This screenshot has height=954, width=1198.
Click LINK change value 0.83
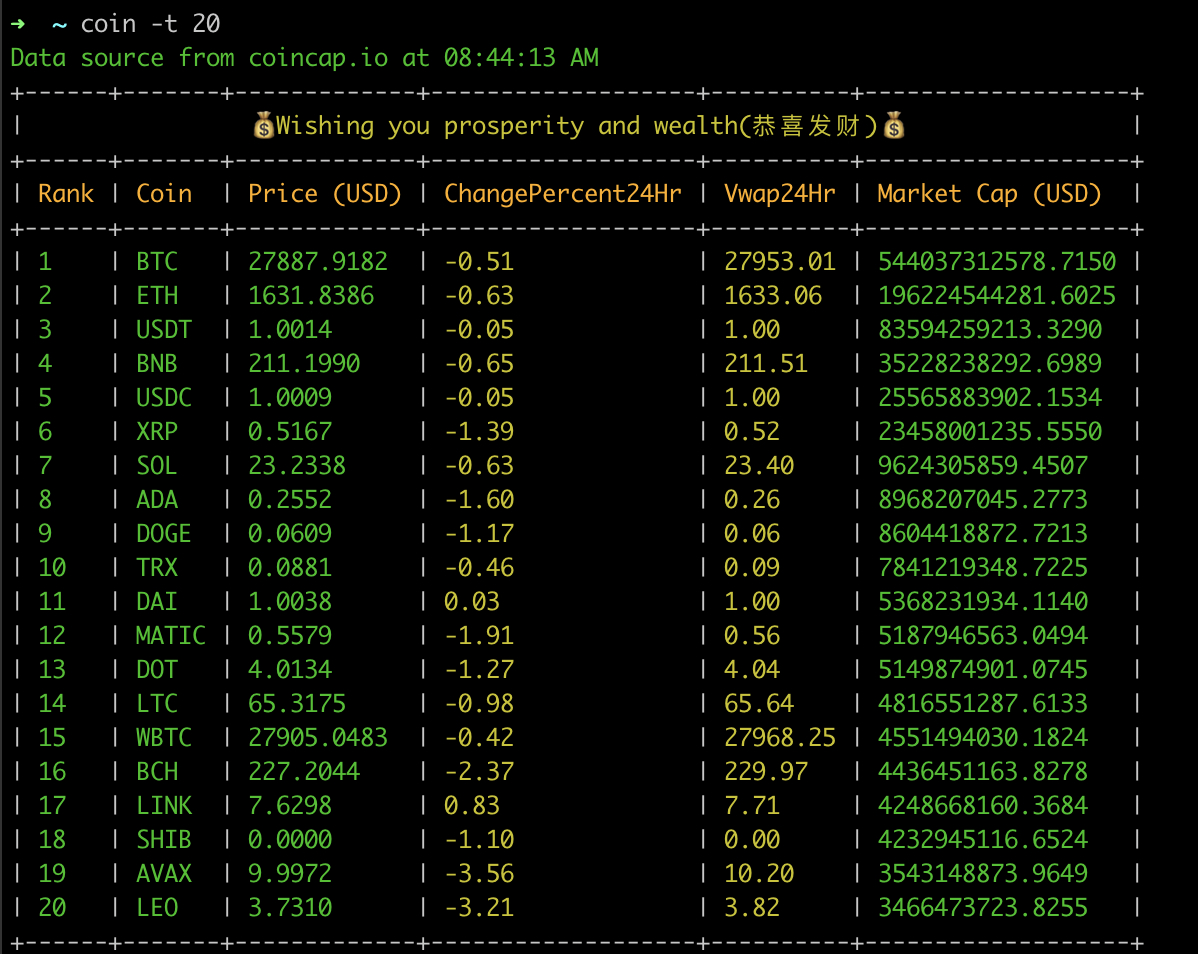(471, 806)
